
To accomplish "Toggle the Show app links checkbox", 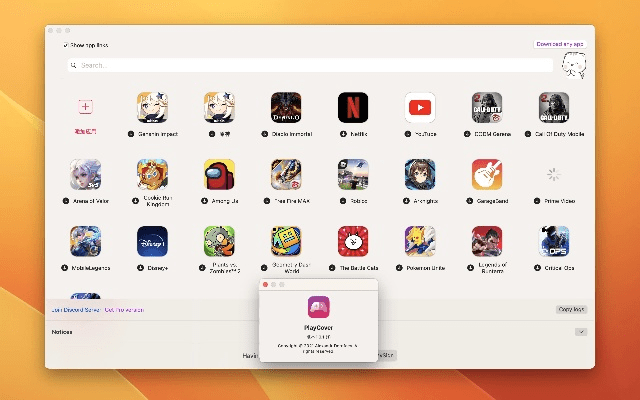I will click(66, 45).
